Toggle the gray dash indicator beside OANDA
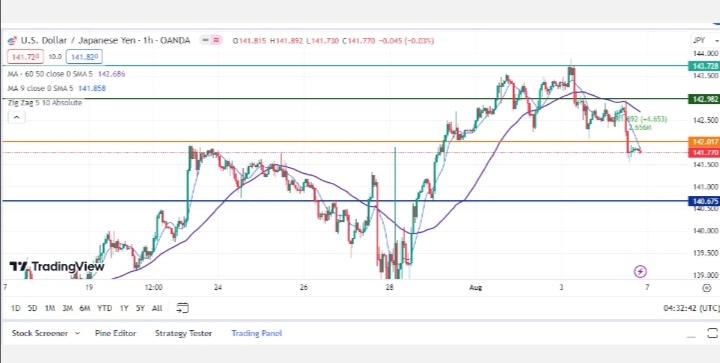 tap(205, 40)
